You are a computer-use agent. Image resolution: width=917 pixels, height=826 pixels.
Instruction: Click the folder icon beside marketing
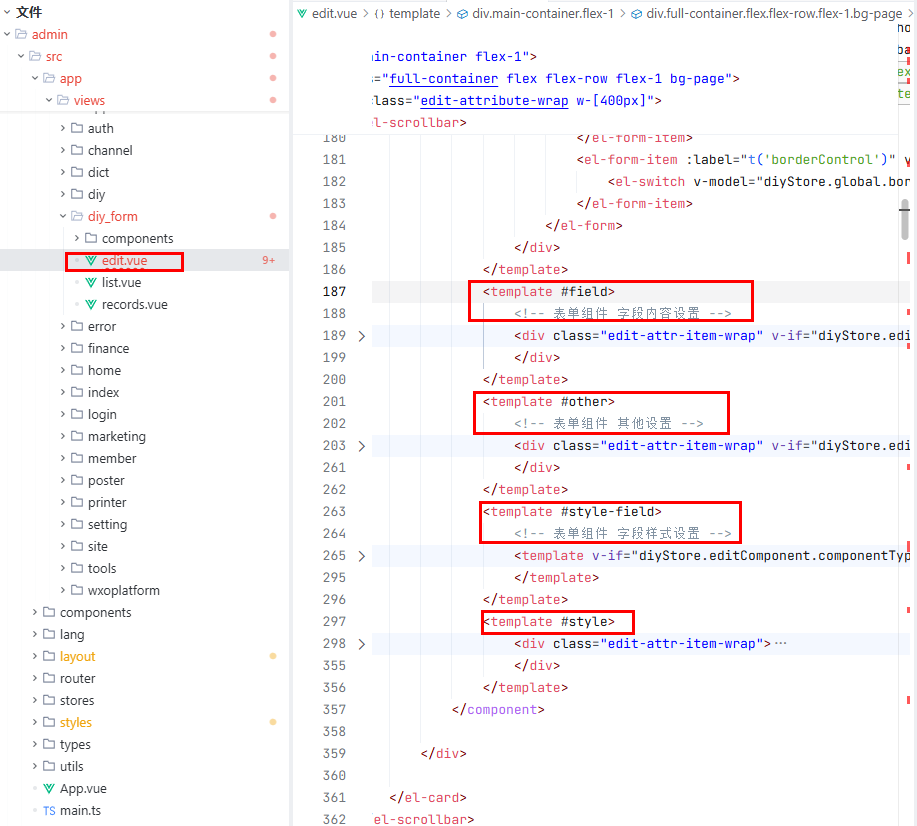(x=77, y=437)
